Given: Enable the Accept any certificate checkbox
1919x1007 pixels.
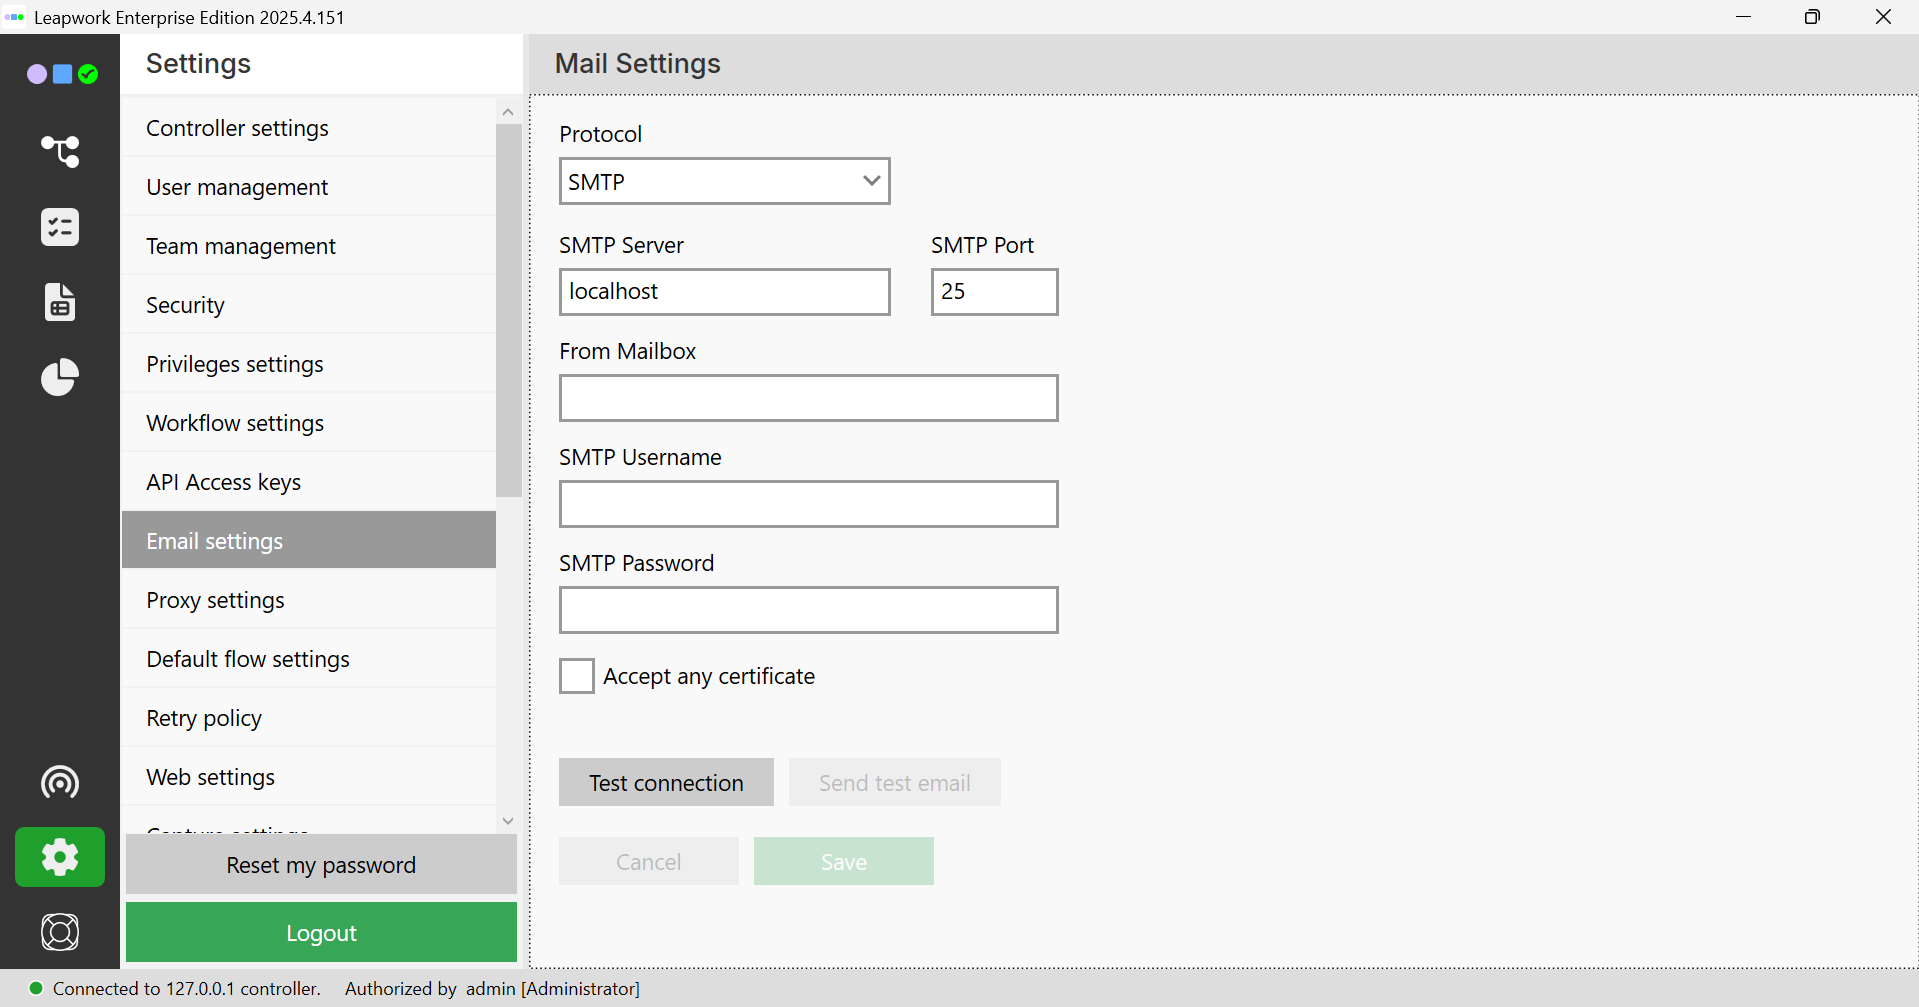Looking at the screenshot, I should [x=577, y=676].
